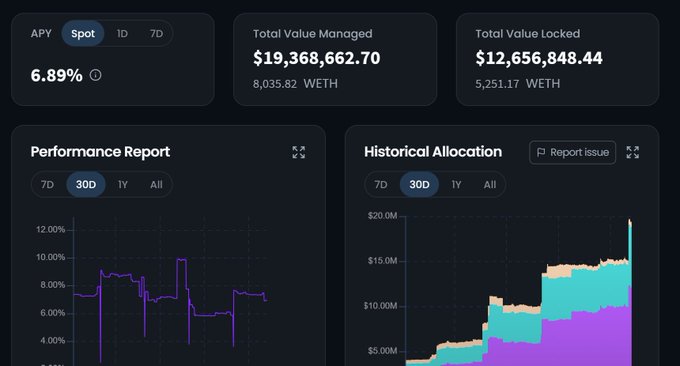Select the Spot APY option
The height and width of the screenshot is (366, 680).
point(83,33)
